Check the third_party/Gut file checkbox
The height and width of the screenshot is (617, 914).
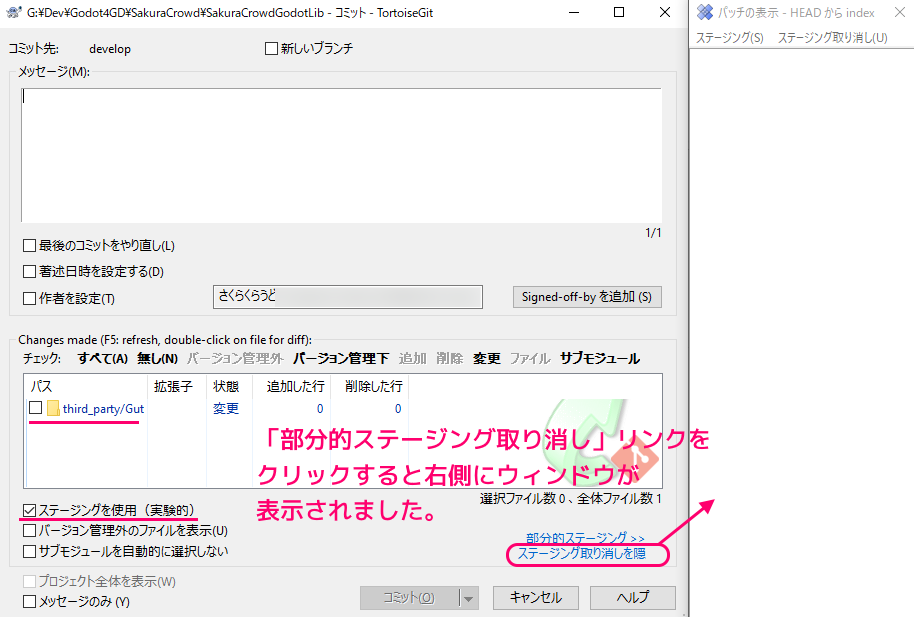click(x=36, y=408)
